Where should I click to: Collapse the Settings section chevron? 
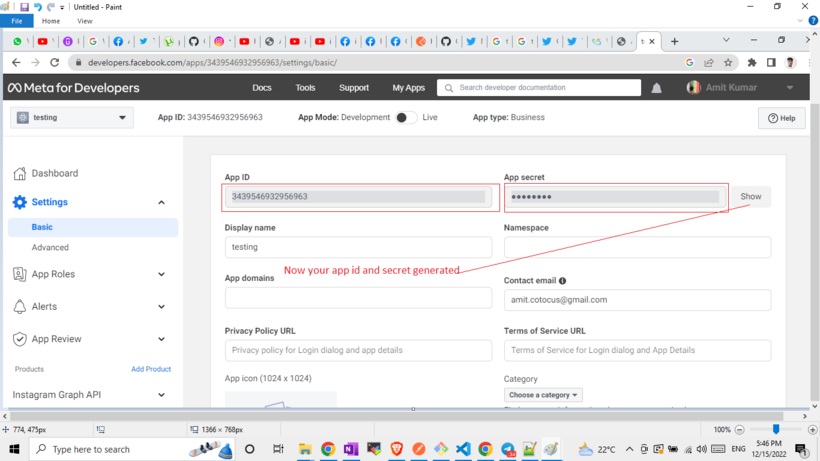tap(161, 202)
